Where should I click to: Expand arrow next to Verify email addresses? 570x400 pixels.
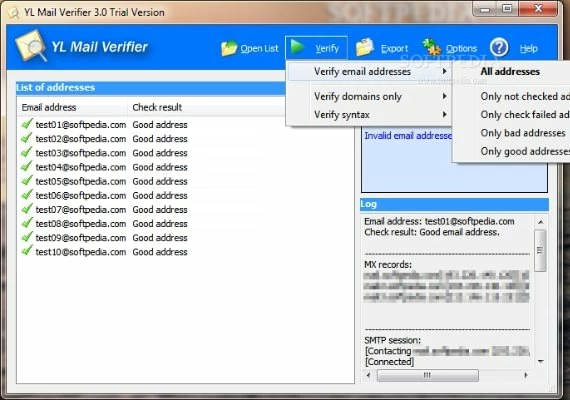[444, 71]
